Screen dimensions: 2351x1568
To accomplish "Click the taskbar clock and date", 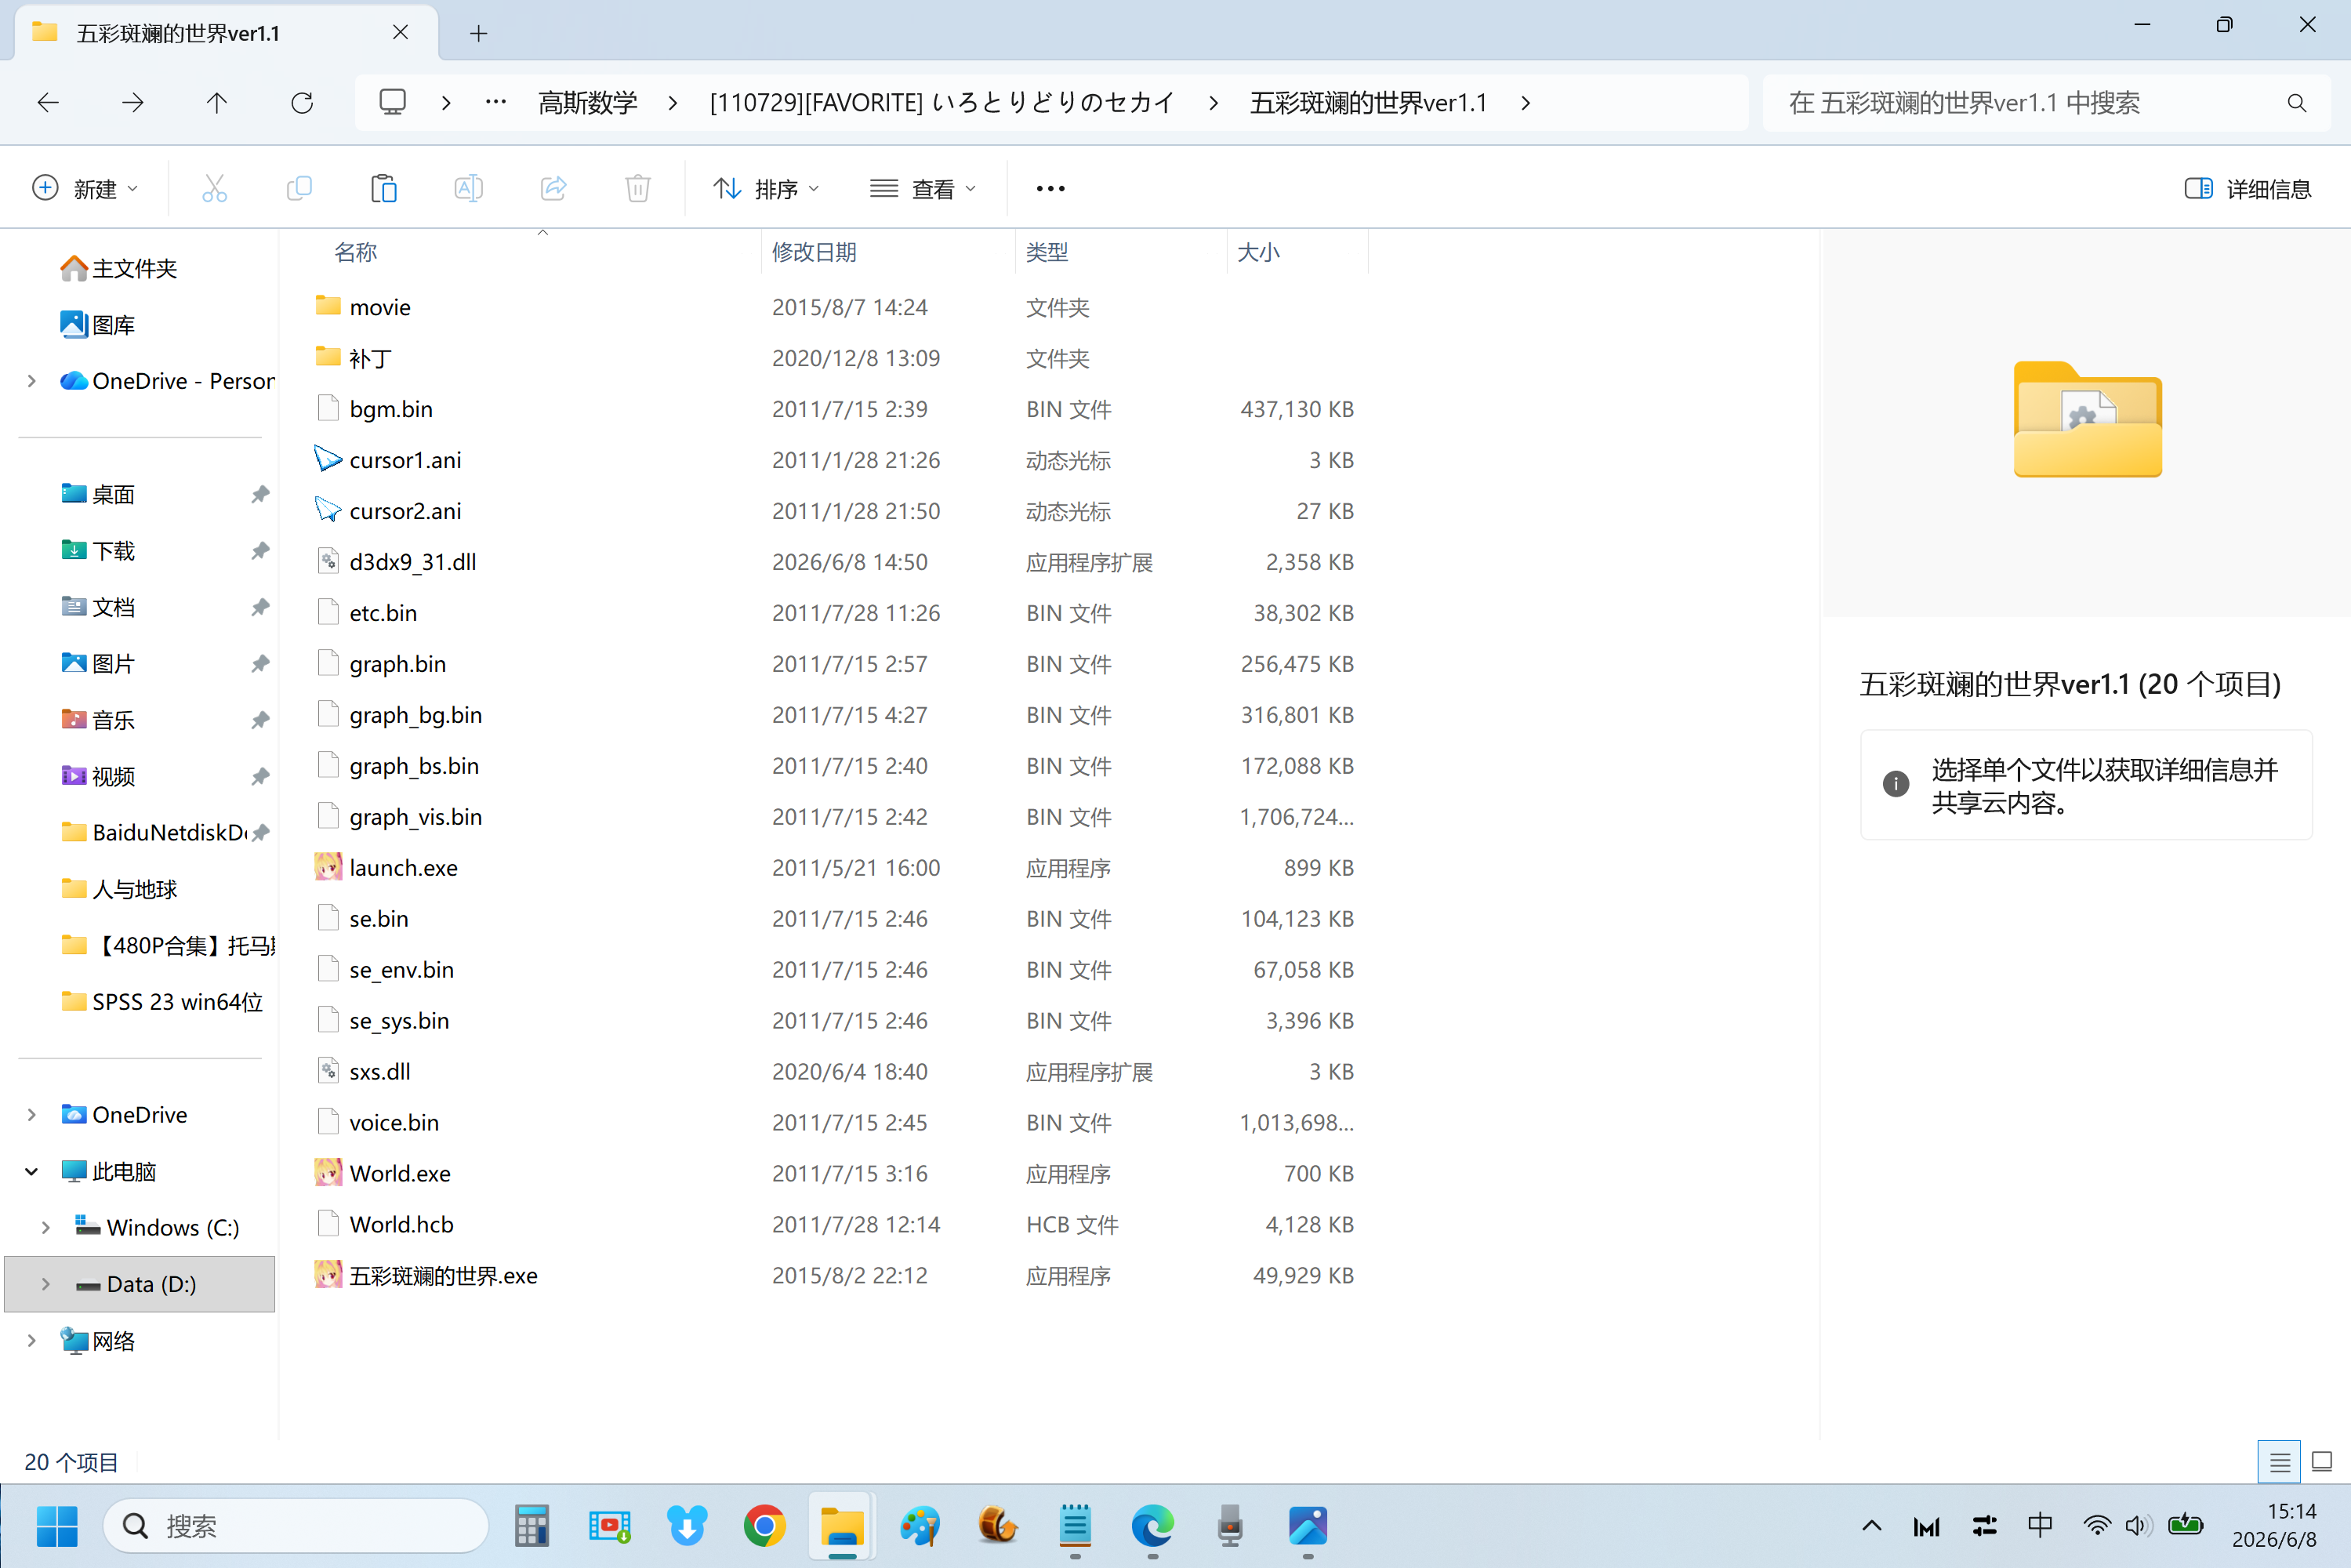I will (2274, 1526).
